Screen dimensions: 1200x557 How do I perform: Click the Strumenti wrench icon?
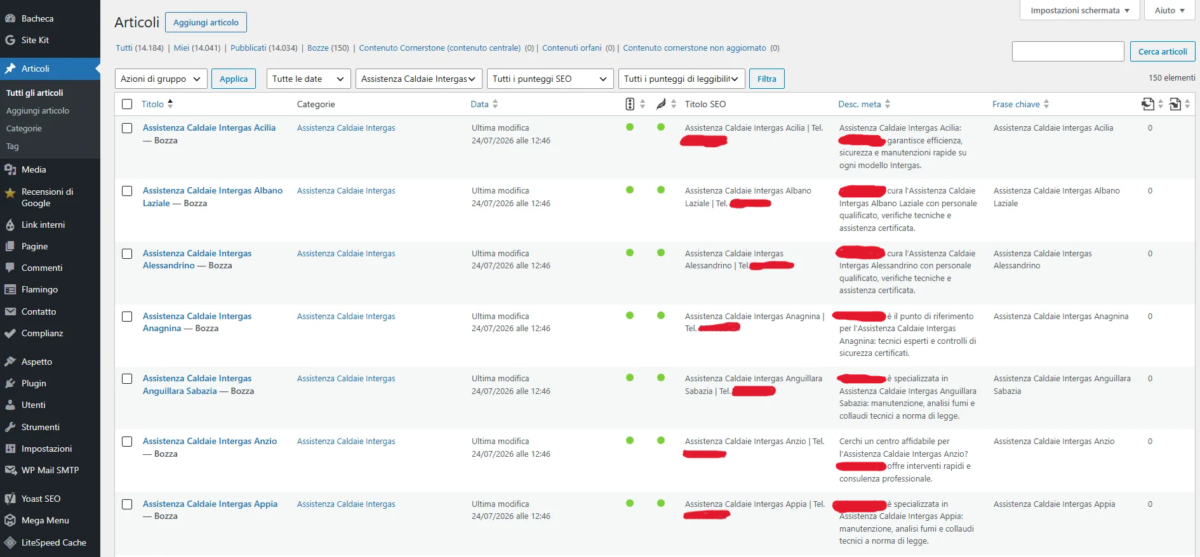10,427
